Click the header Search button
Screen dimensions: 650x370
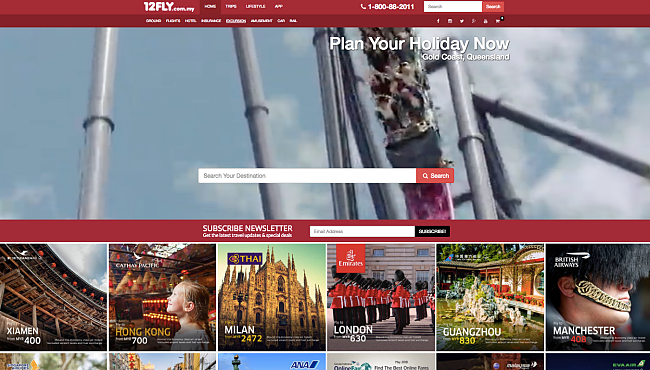[x=493, y=7]
